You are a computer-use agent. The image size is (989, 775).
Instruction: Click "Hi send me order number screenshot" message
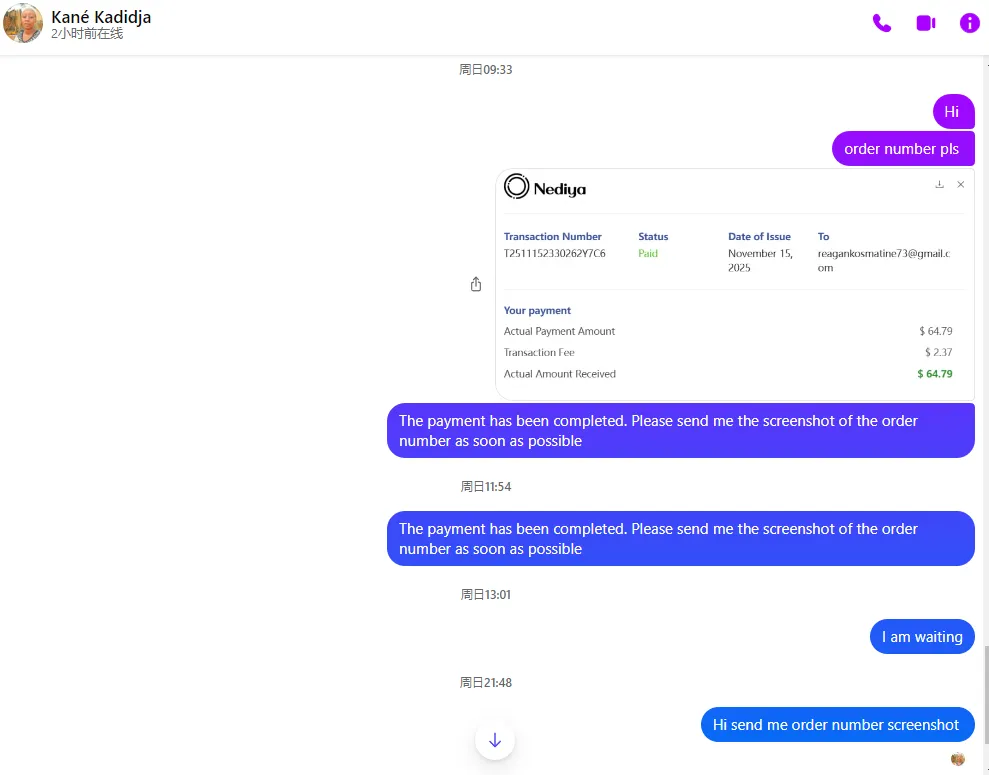[836, 725]
